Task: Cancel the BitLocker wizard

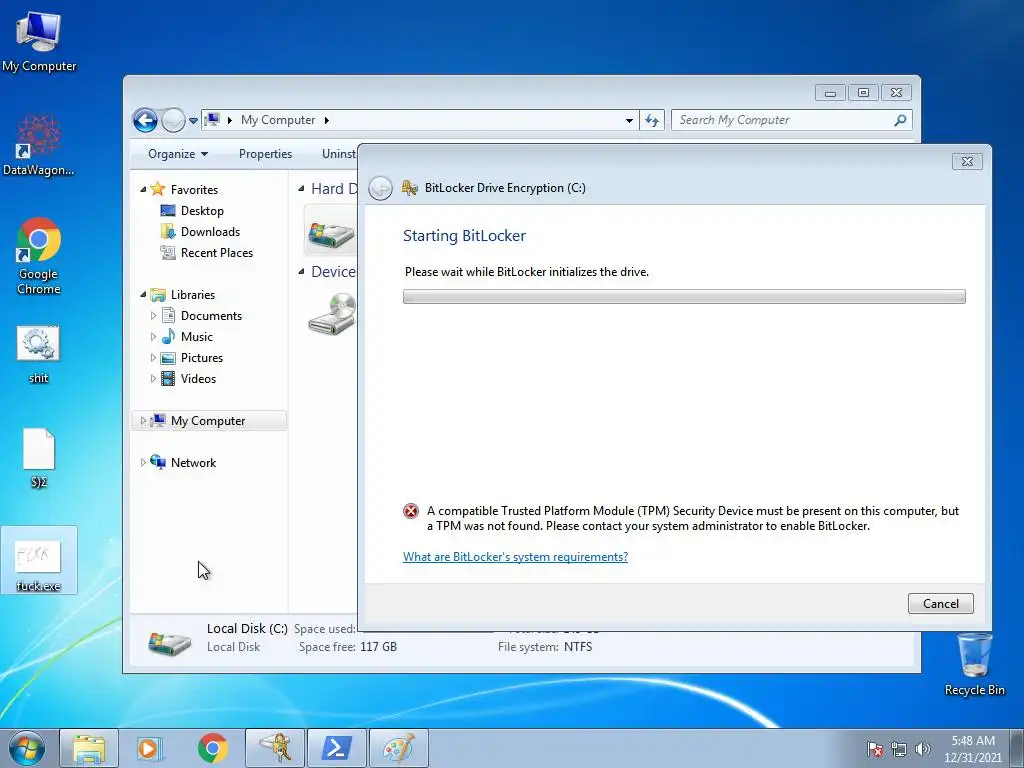Action: (x=940, y=603)
